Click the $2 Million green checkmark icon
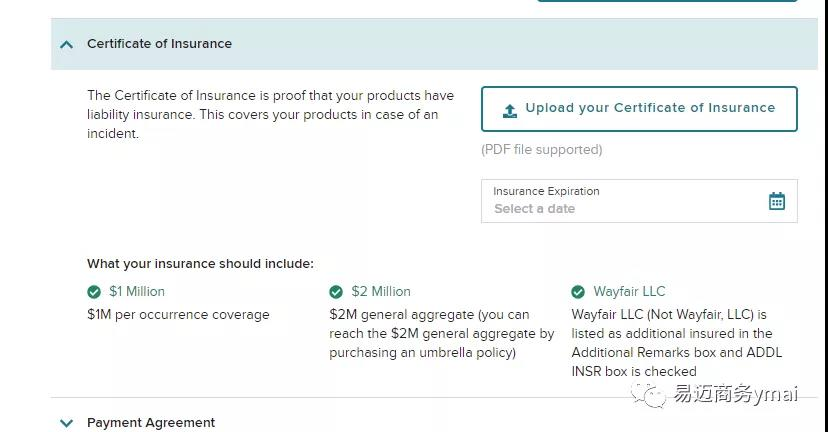Image resolution: width=828 pixels, height=432 pixels. [336, 292]
